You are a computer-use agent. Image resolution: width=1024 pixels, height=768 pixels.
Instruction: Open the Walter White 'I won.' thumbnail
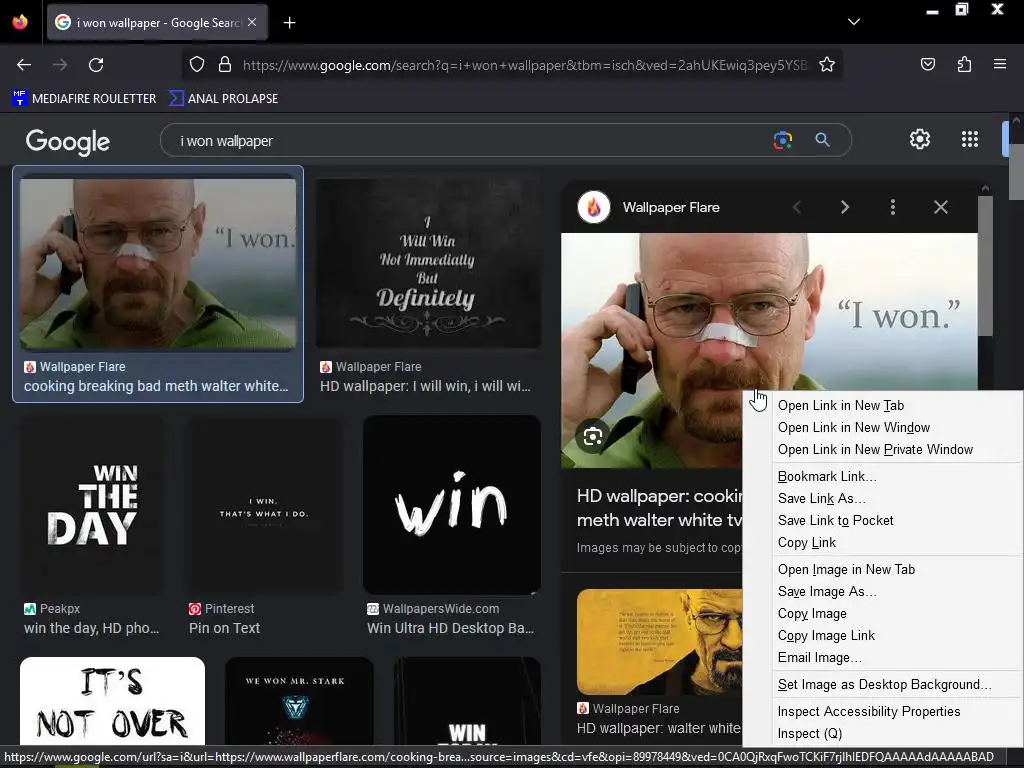coord(158,264)
